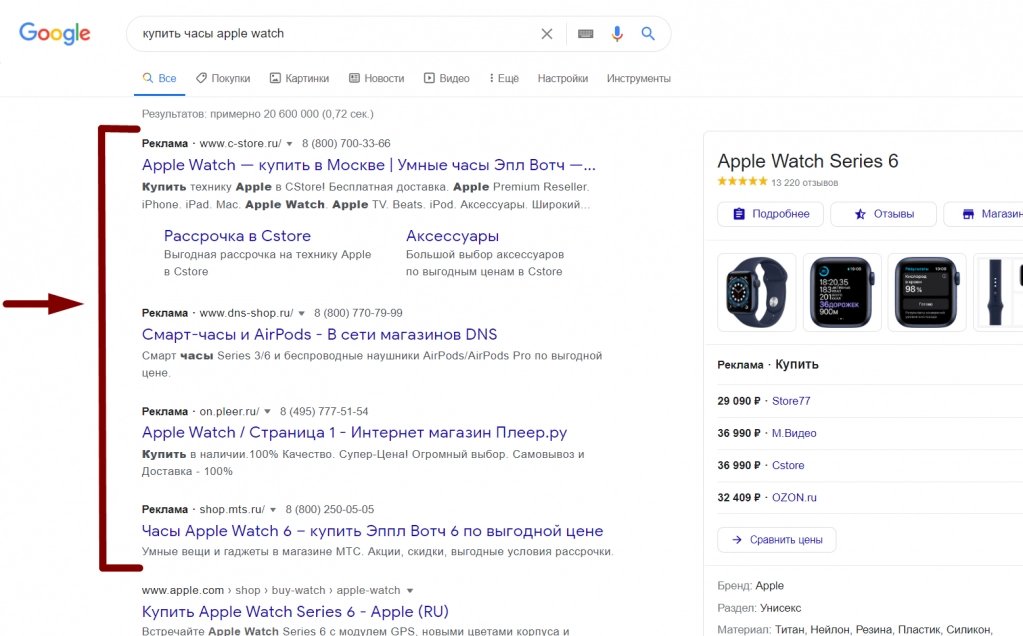
Task: Open 'Apple Watch / Страница 1 - Интернет магазин Плеер.ру'
Action: pos(354,432)
